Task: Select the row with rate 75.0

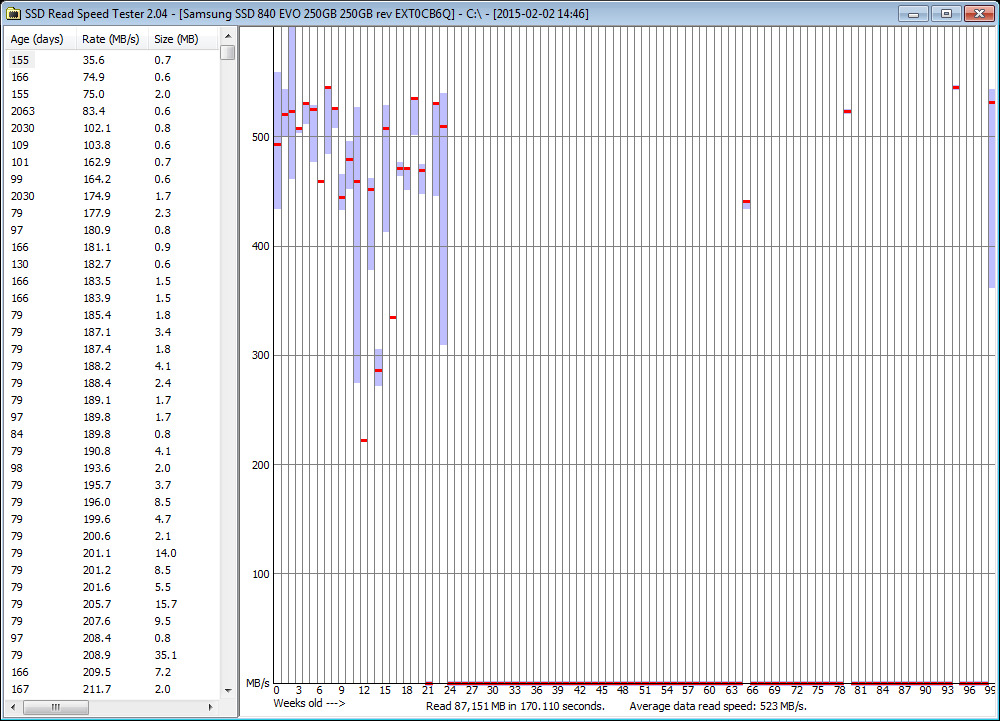Action: point(112,94)
